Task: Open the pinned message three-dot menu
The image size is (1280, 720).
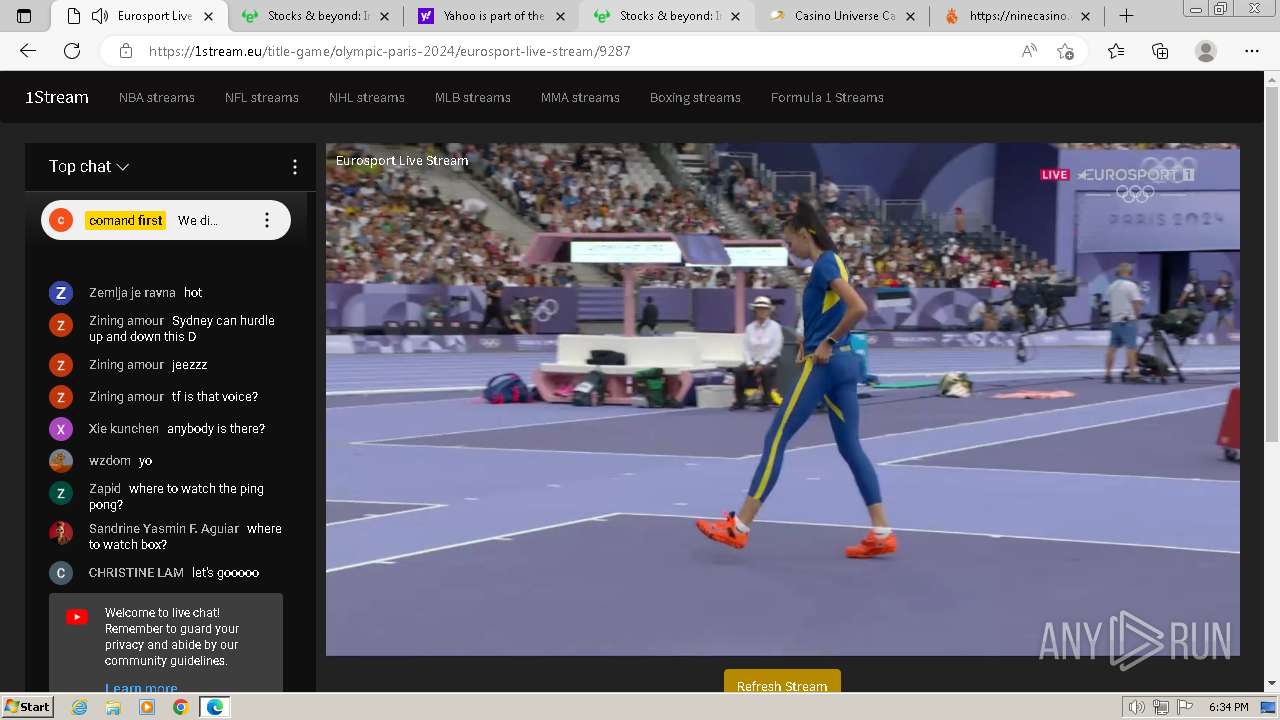Action: [266, 220]
